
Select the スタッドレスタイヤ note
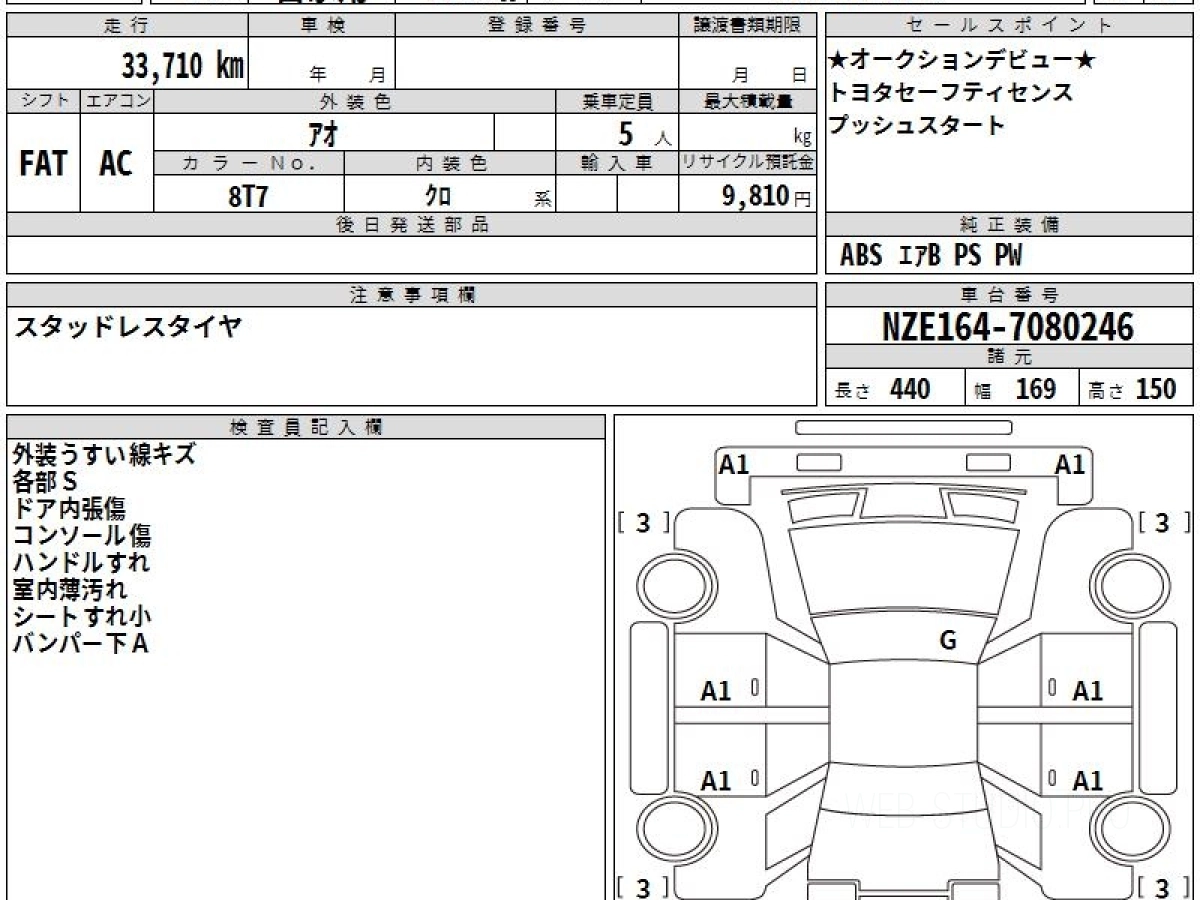[127, 326]
